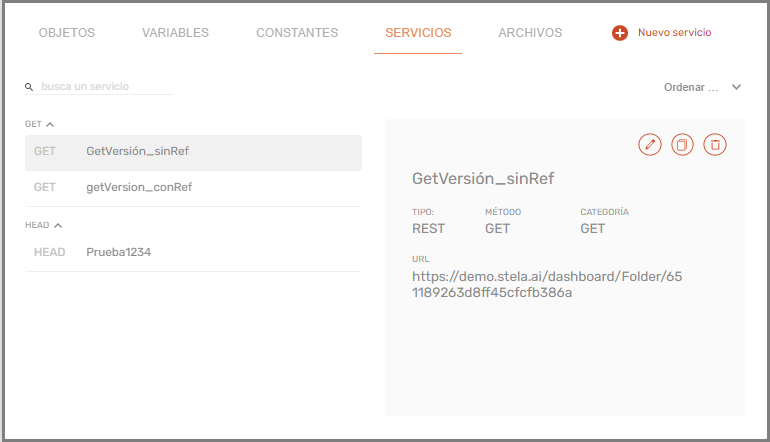Select the Prueba1234 service row
The height and width of the screenshot is (442, 770).
tap(193, 253)
